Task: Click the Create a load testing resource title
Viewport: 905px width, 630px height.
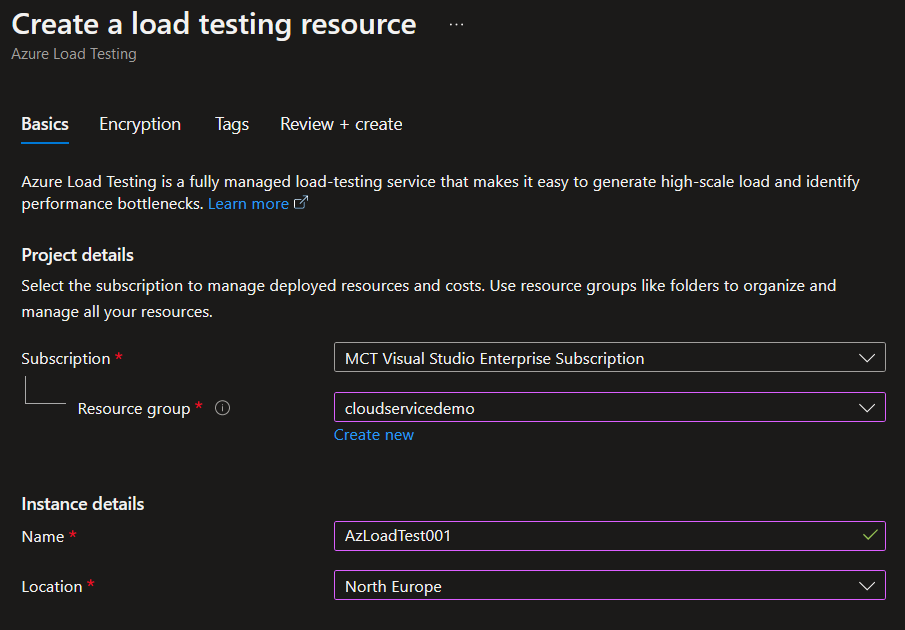Action: pyautogui.click(x=214, y=24)
